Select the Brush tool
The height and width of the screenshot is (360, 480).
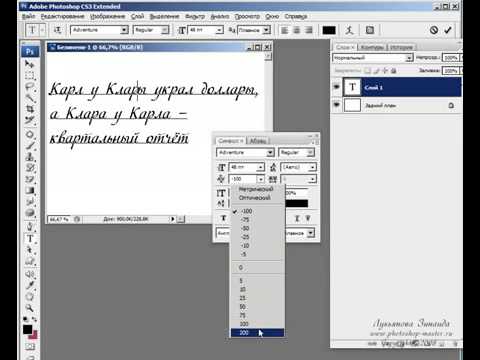click(x=30, y=145)
